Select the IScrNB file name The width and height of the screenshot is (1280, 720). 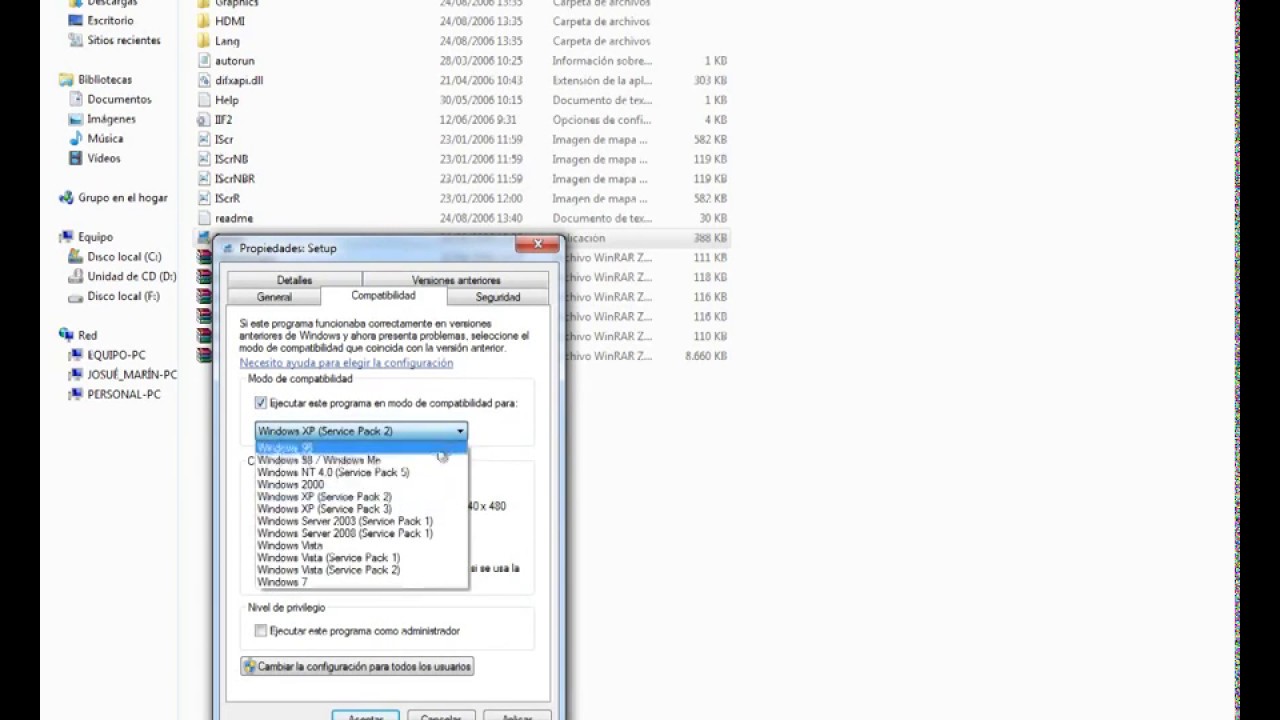[231, 159]
